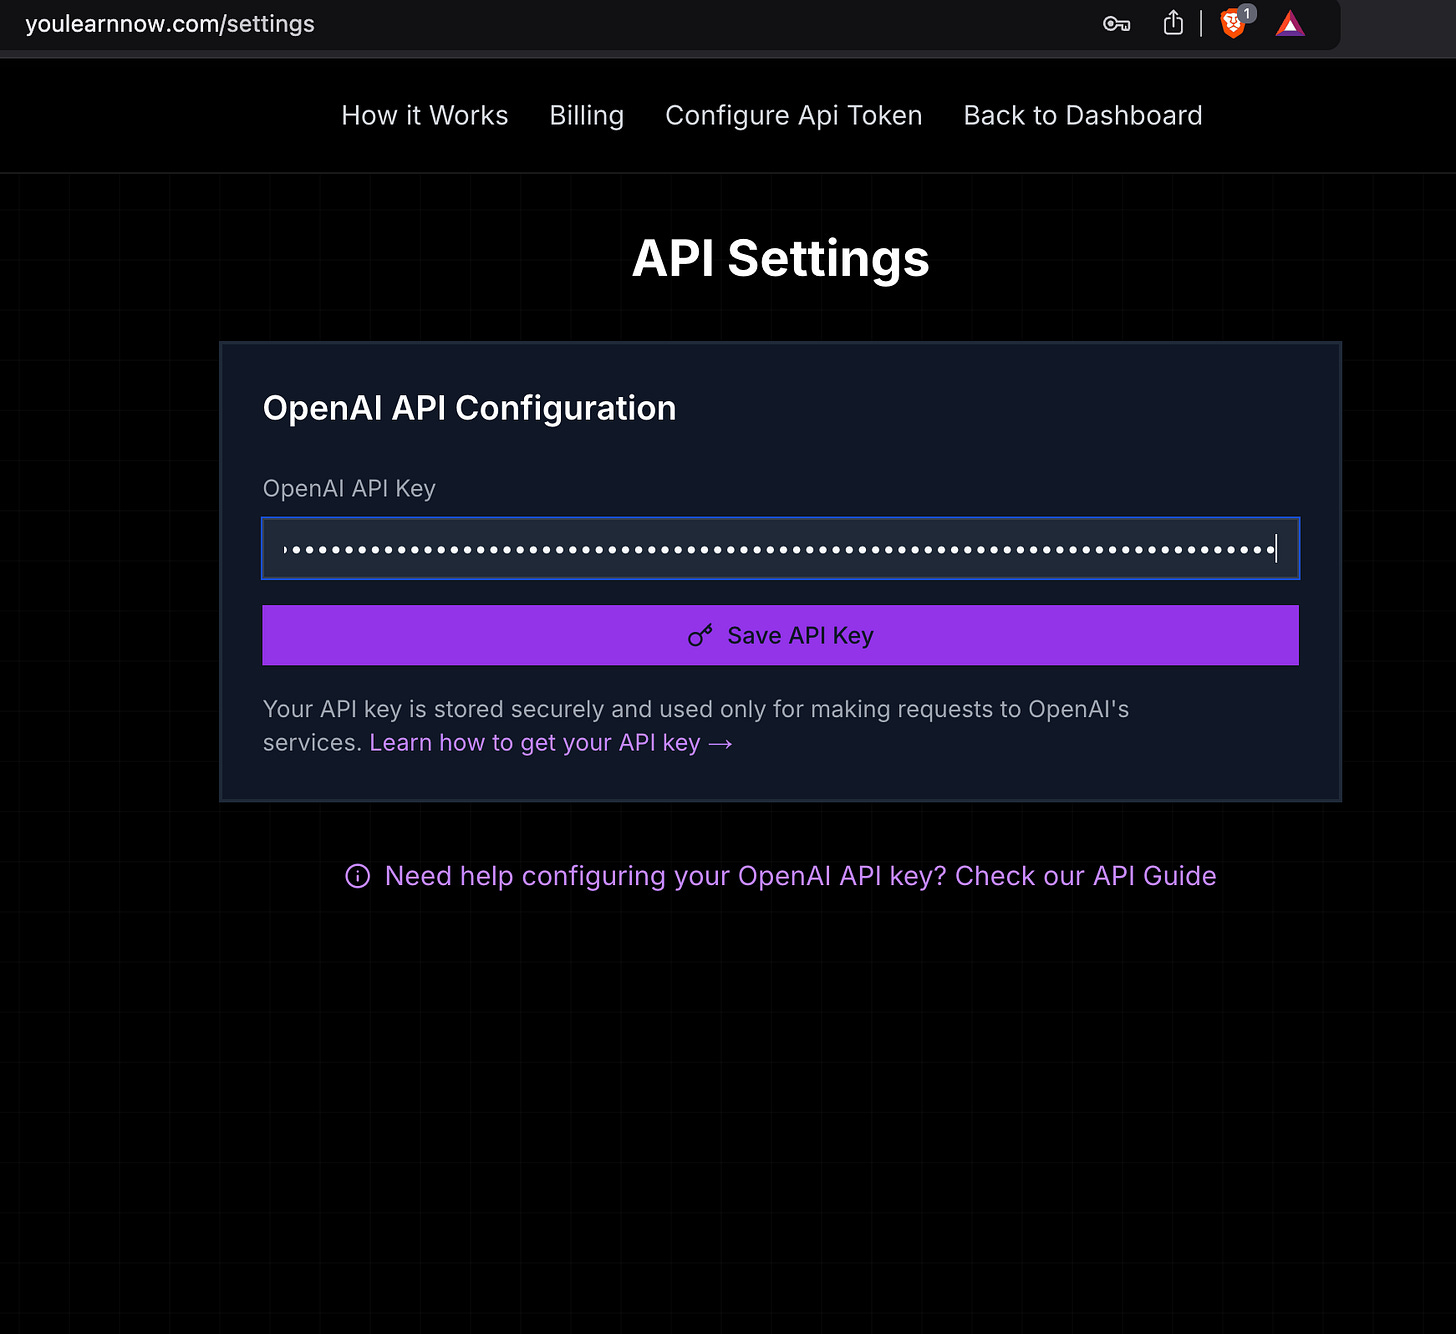Click the password key icon in address bar
This screenshot has width=1456, height=1334.
pos(1116,24)
